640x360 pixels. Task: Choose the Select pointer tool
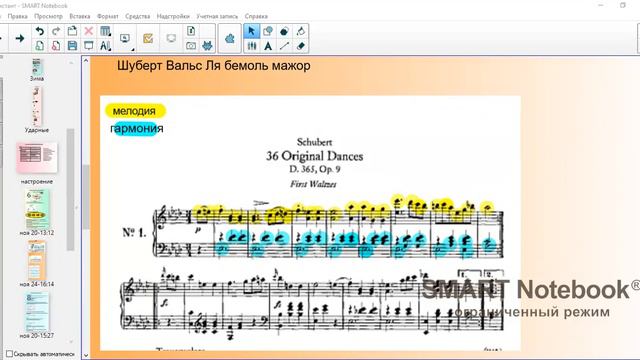click(x=251, y=31)
